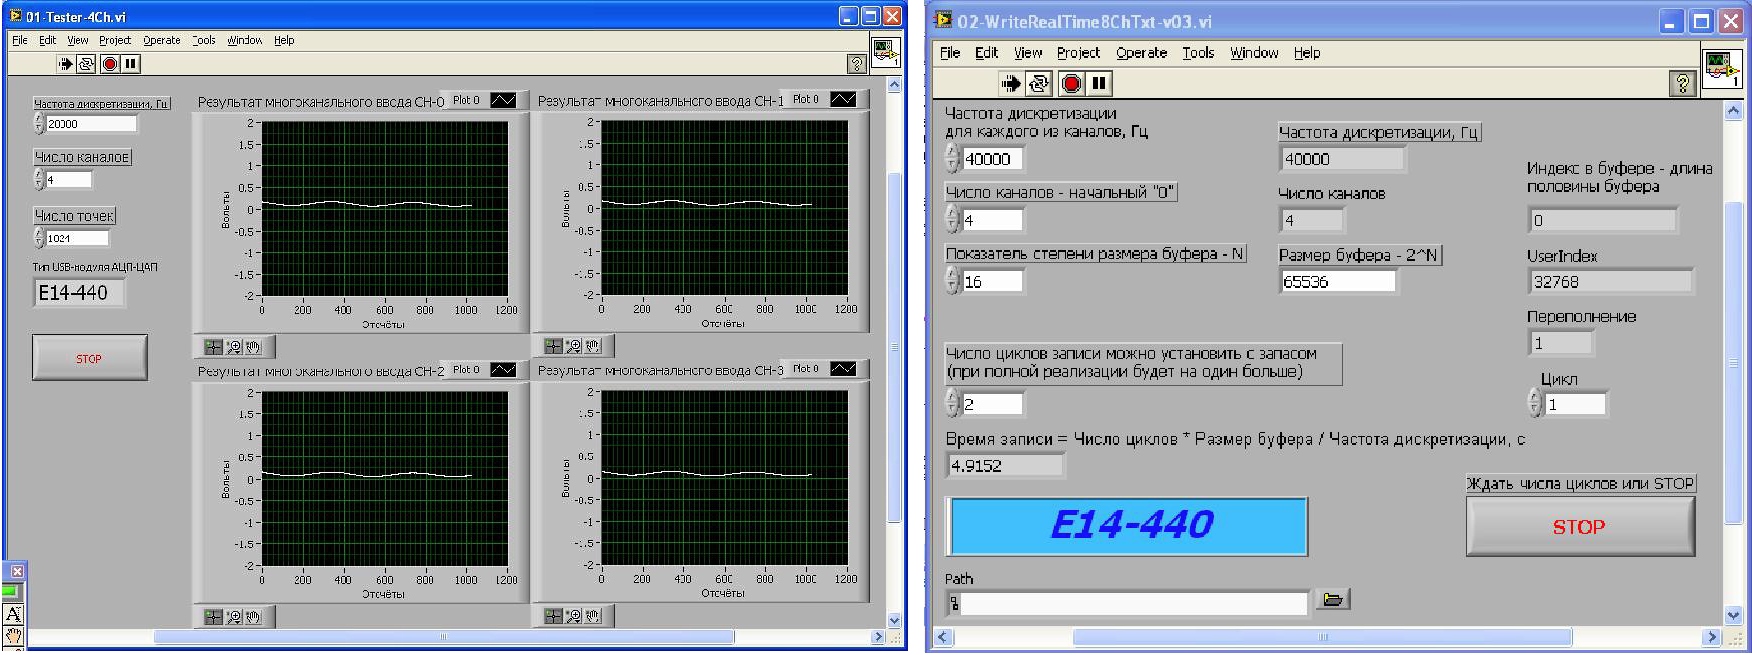The image size is (1752, 655).
Task: Abort execution in 01-Tester-4Ch window
Action: coord(110,64)
